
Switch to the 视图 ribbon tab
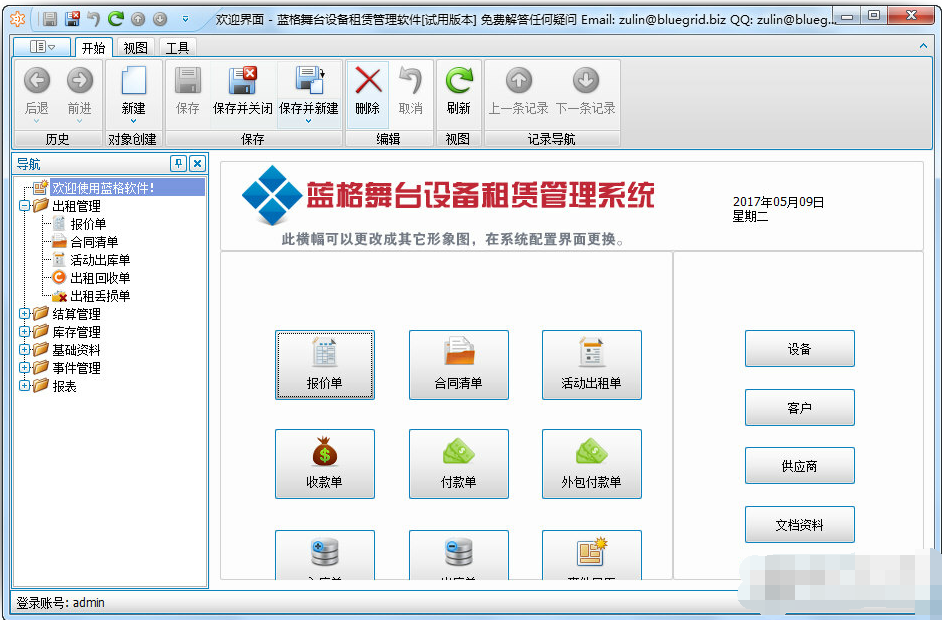point(135,47)
